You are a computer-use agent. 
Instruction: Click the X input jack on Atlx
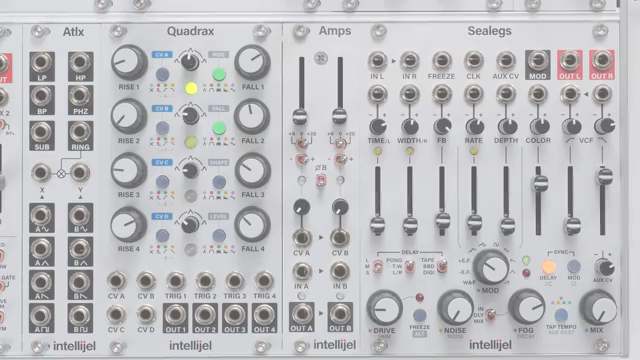pos(41,173)
